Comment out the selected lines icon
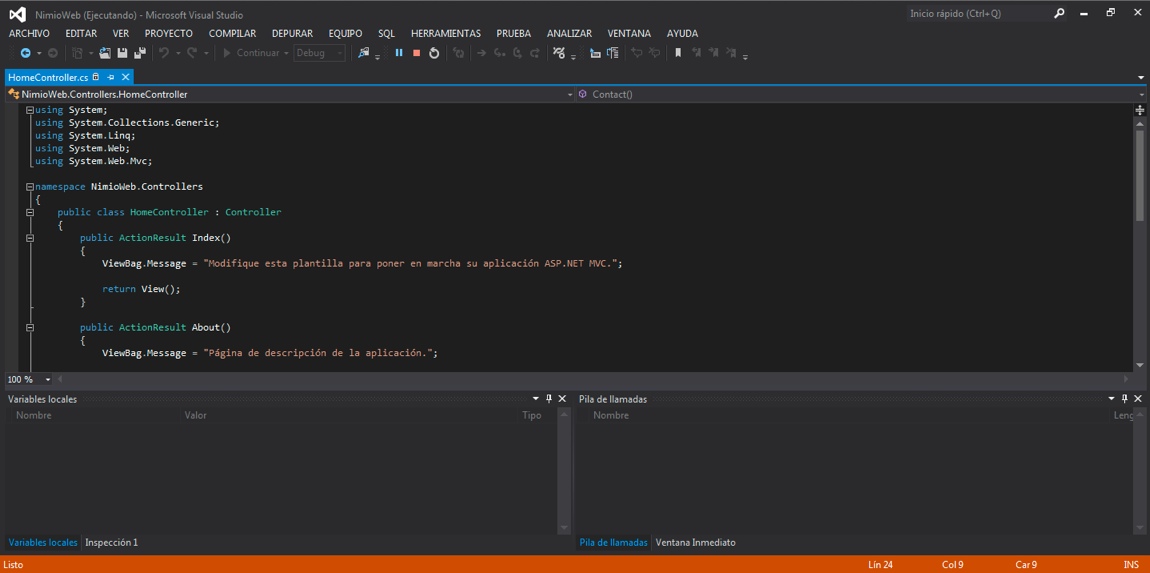This screenshot has width=1150, height=573. tap(637, 53)
